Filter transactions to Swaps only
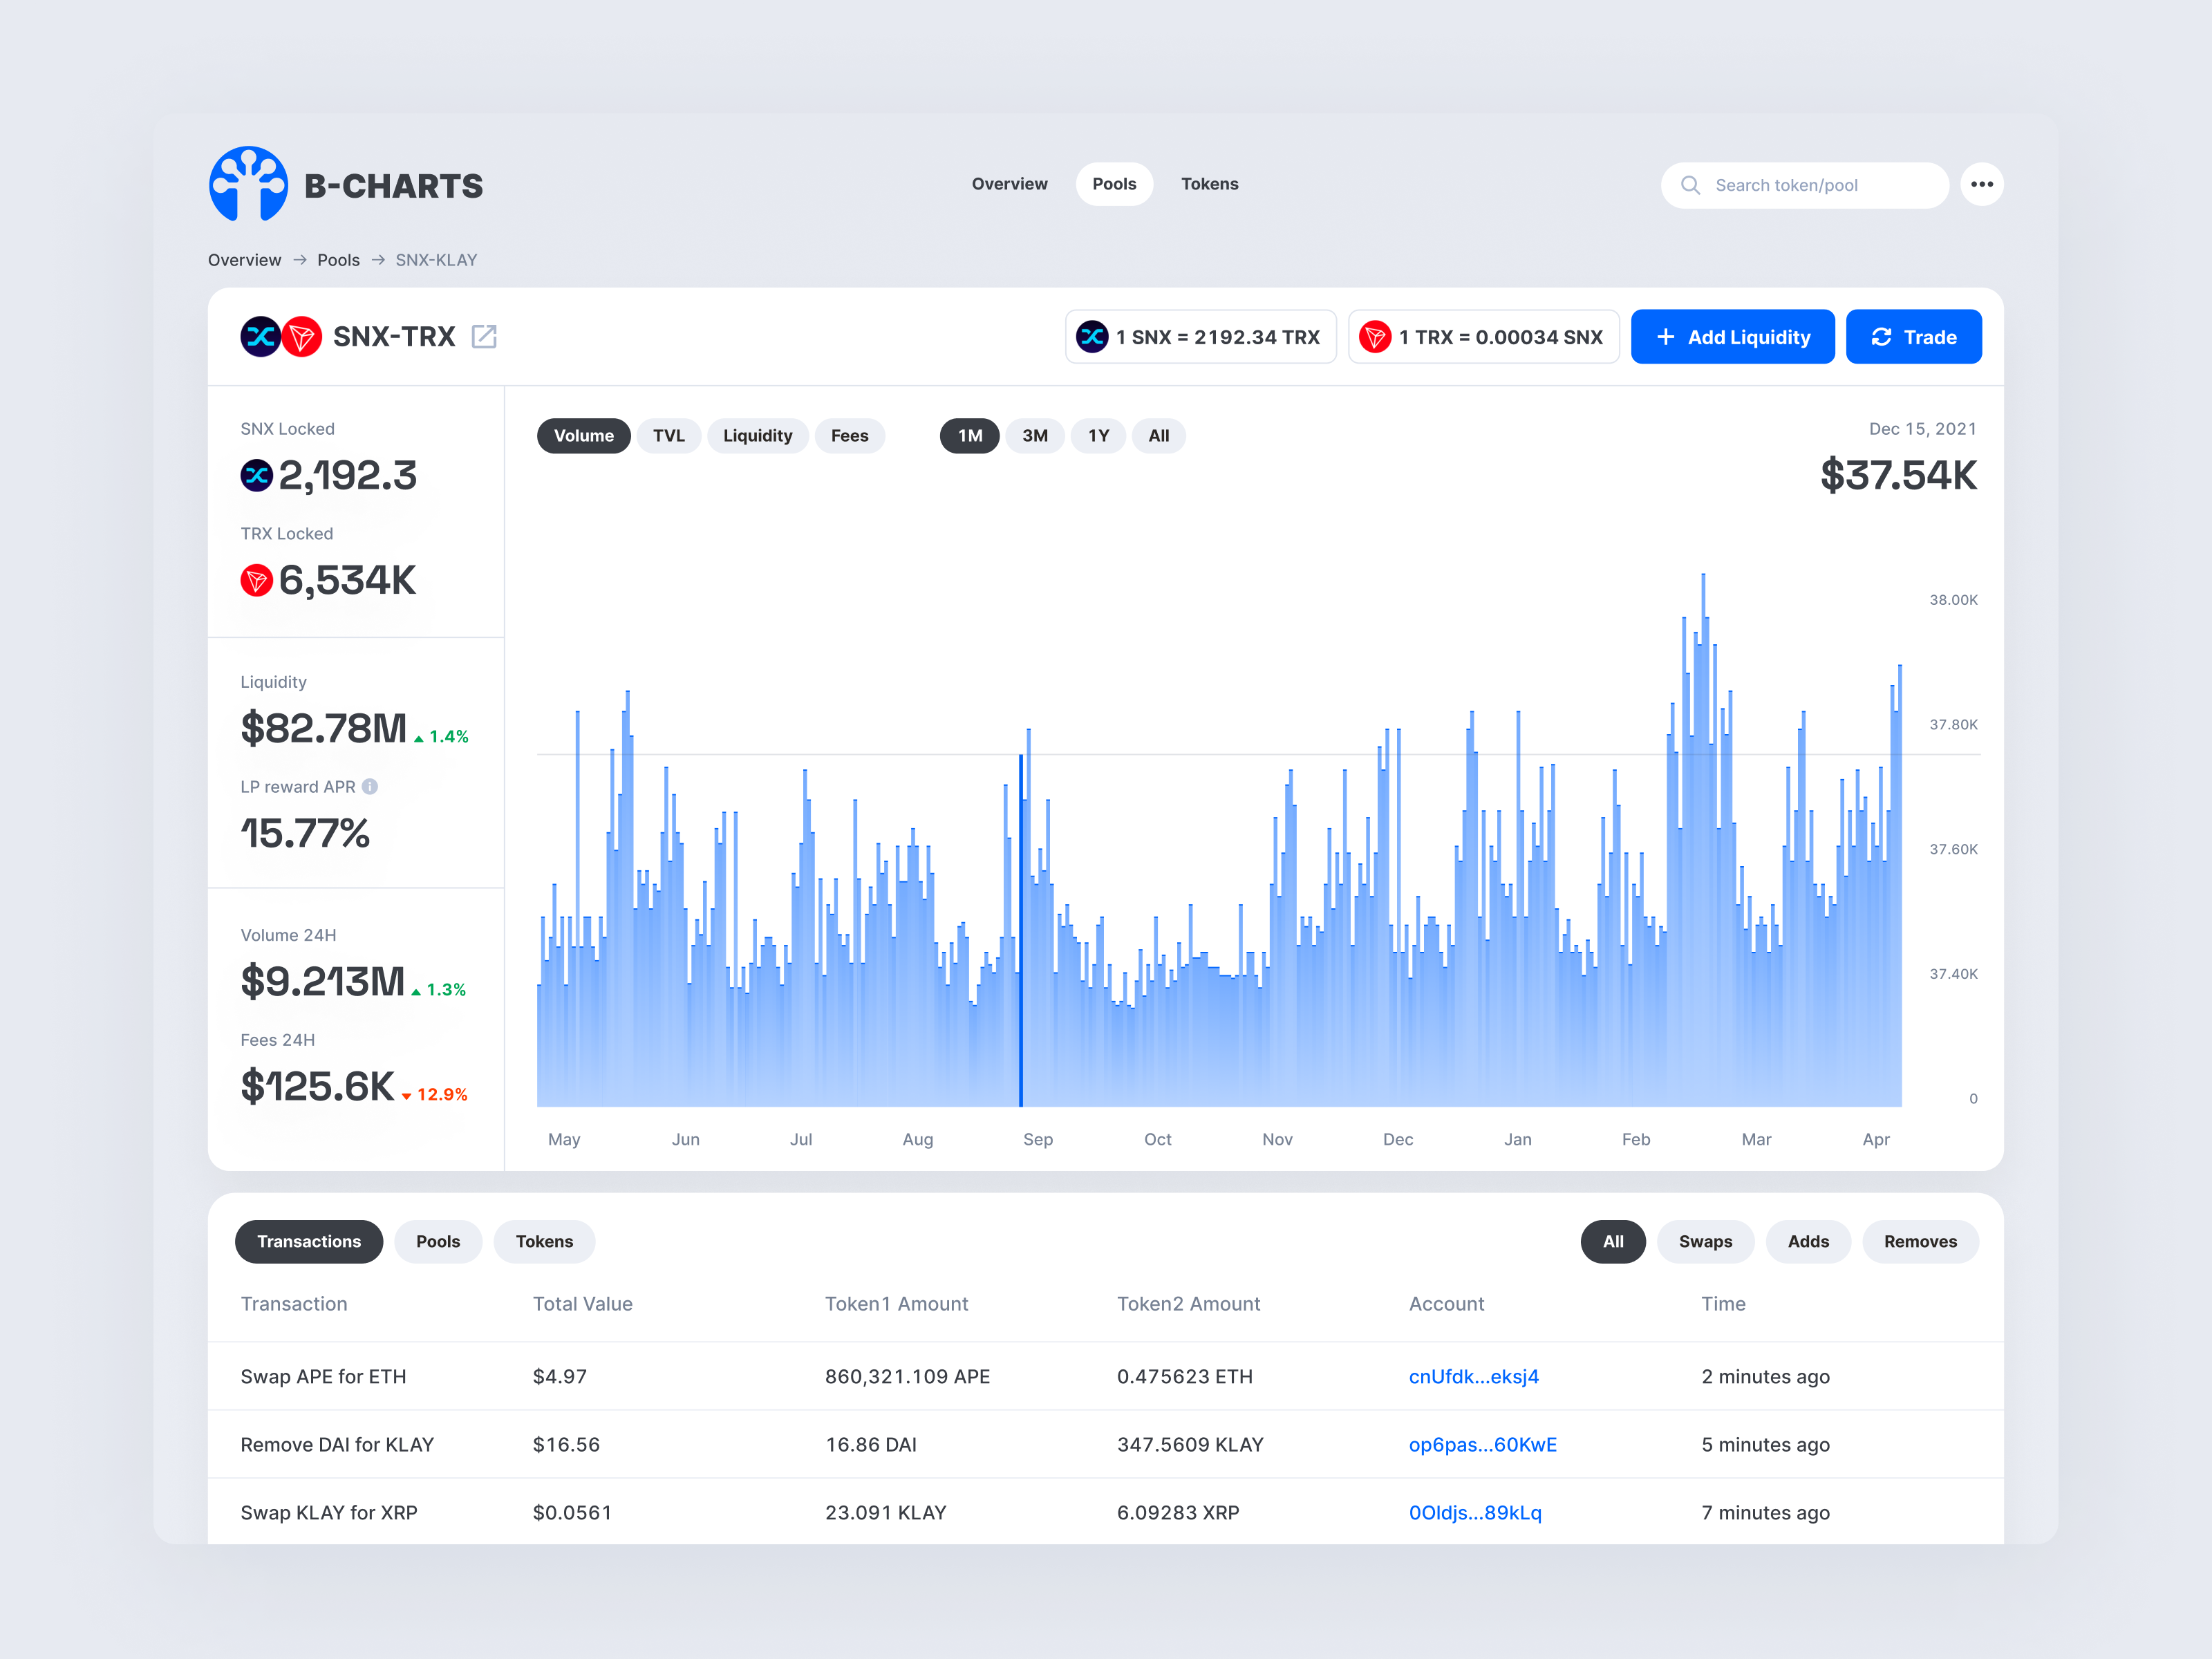The image size is (2212, 1659). tap(1705, 1241)
